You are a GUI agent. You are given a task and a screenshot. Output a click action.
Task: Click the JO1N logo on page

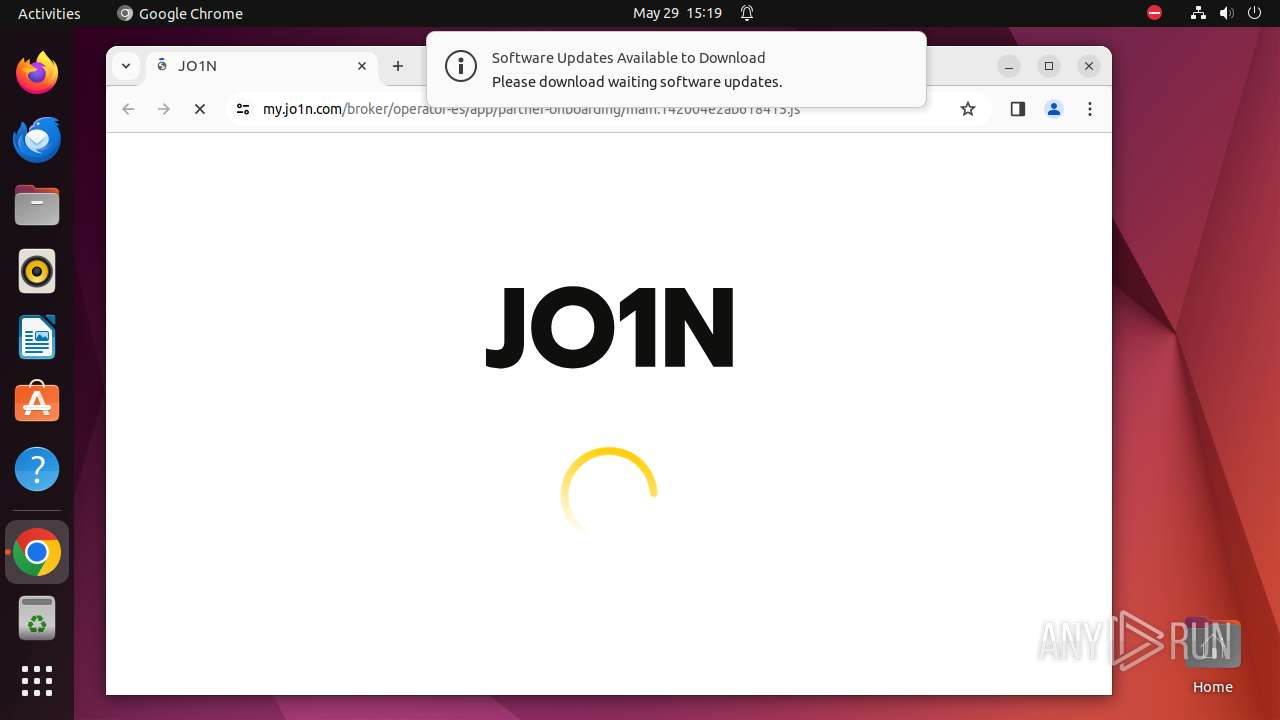tap(609, 327)
